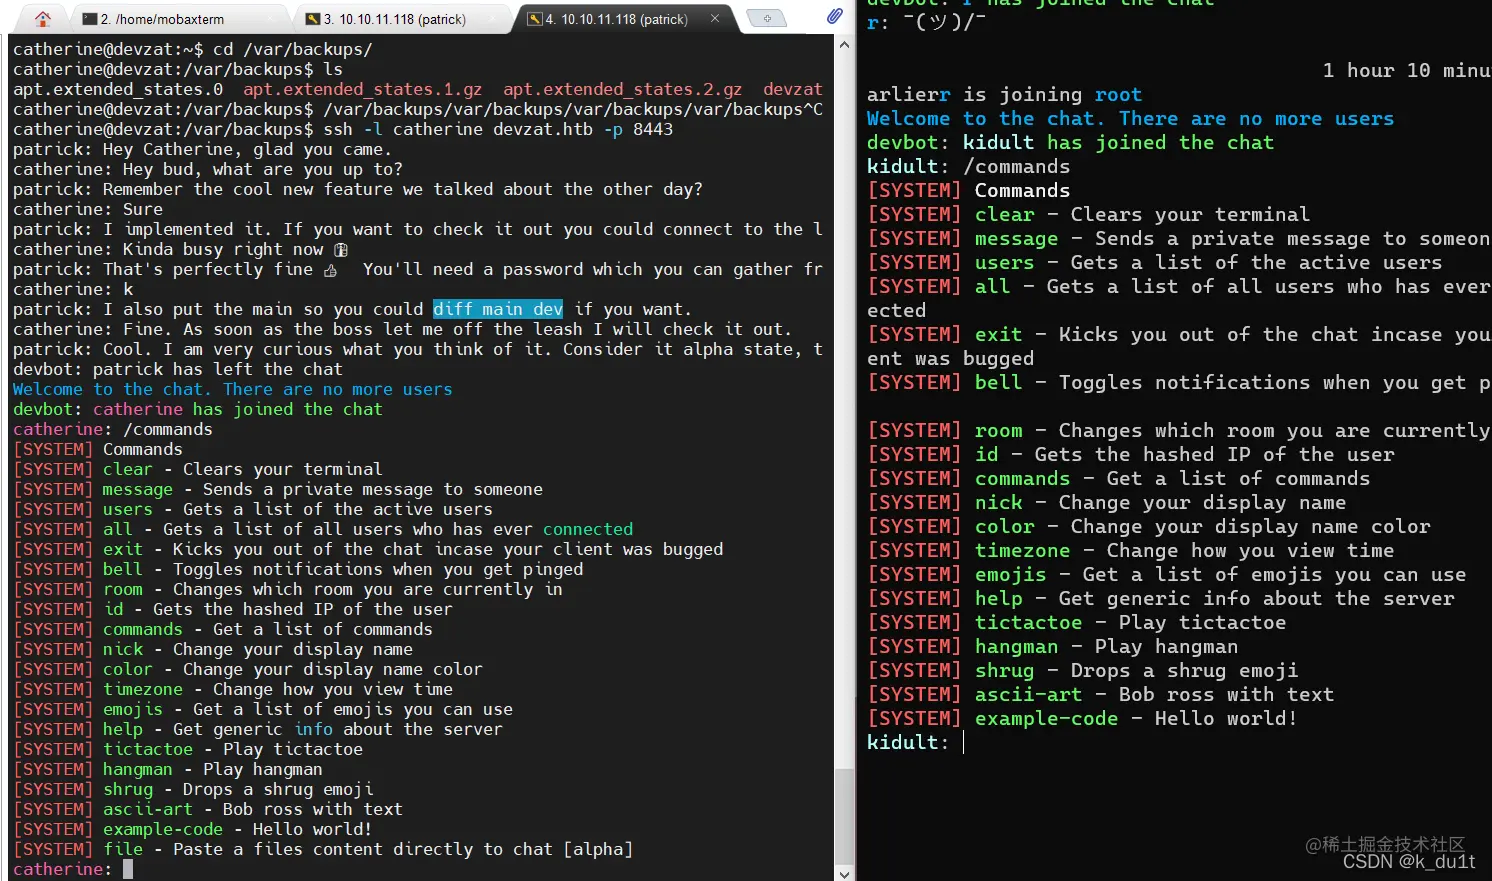
Task: Click 'help' in left command list
Action: tap(123, 729)
